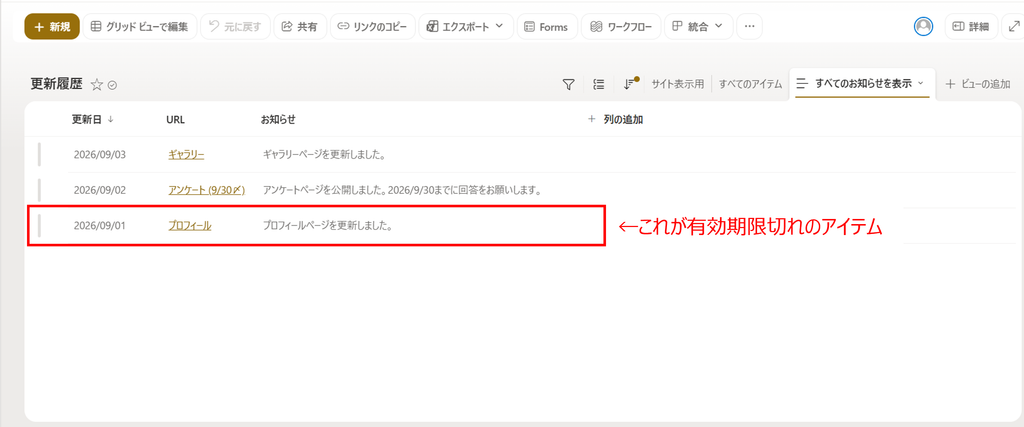
Task: Open the アンケート (9/30〆) link
Action: [206, 190]
